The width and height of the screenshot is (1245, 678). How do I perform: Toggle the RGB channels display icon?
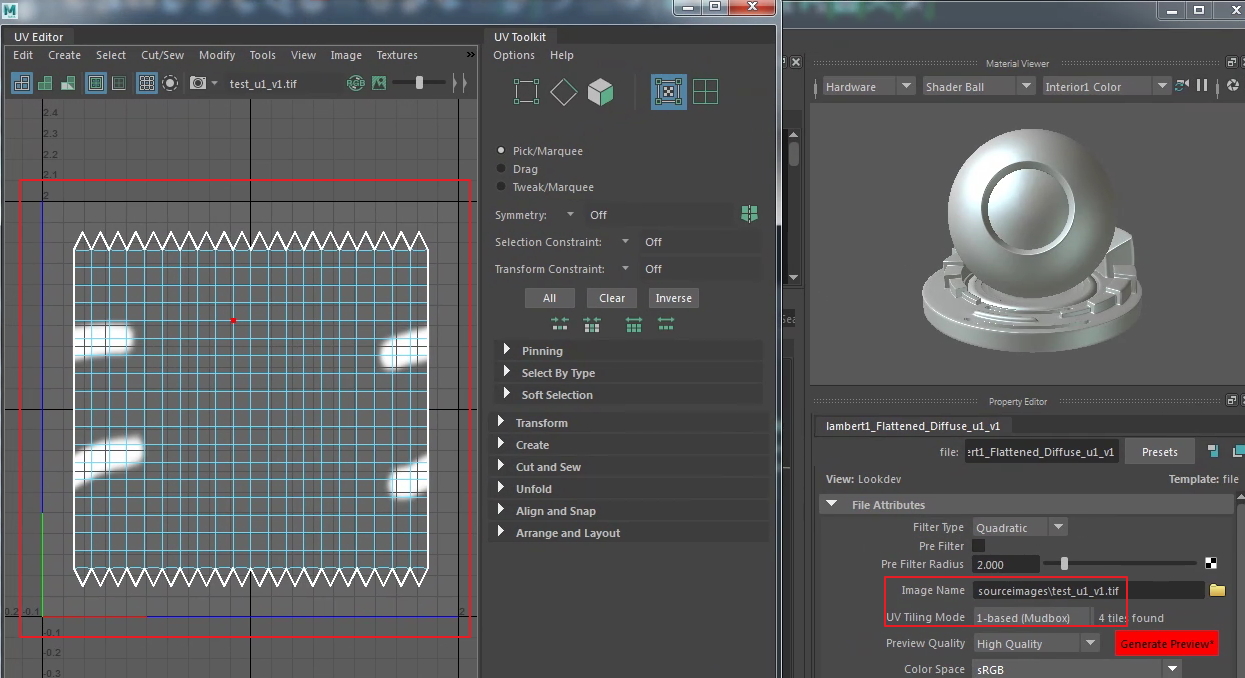point(356,83)
